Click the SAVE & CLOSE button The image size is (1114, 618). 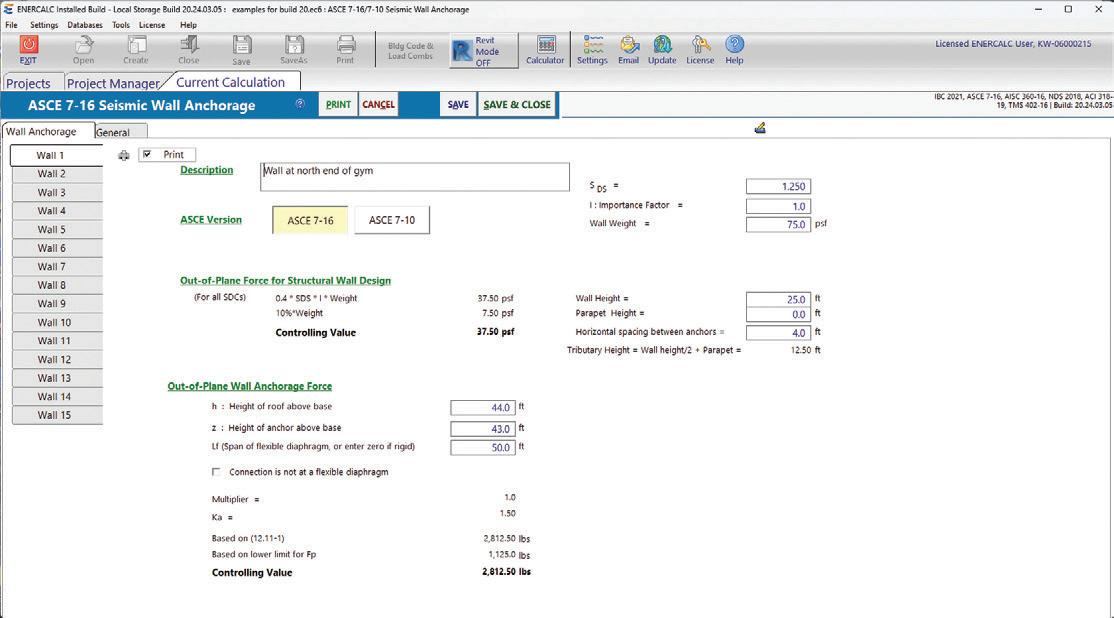(x=517, y=104)
